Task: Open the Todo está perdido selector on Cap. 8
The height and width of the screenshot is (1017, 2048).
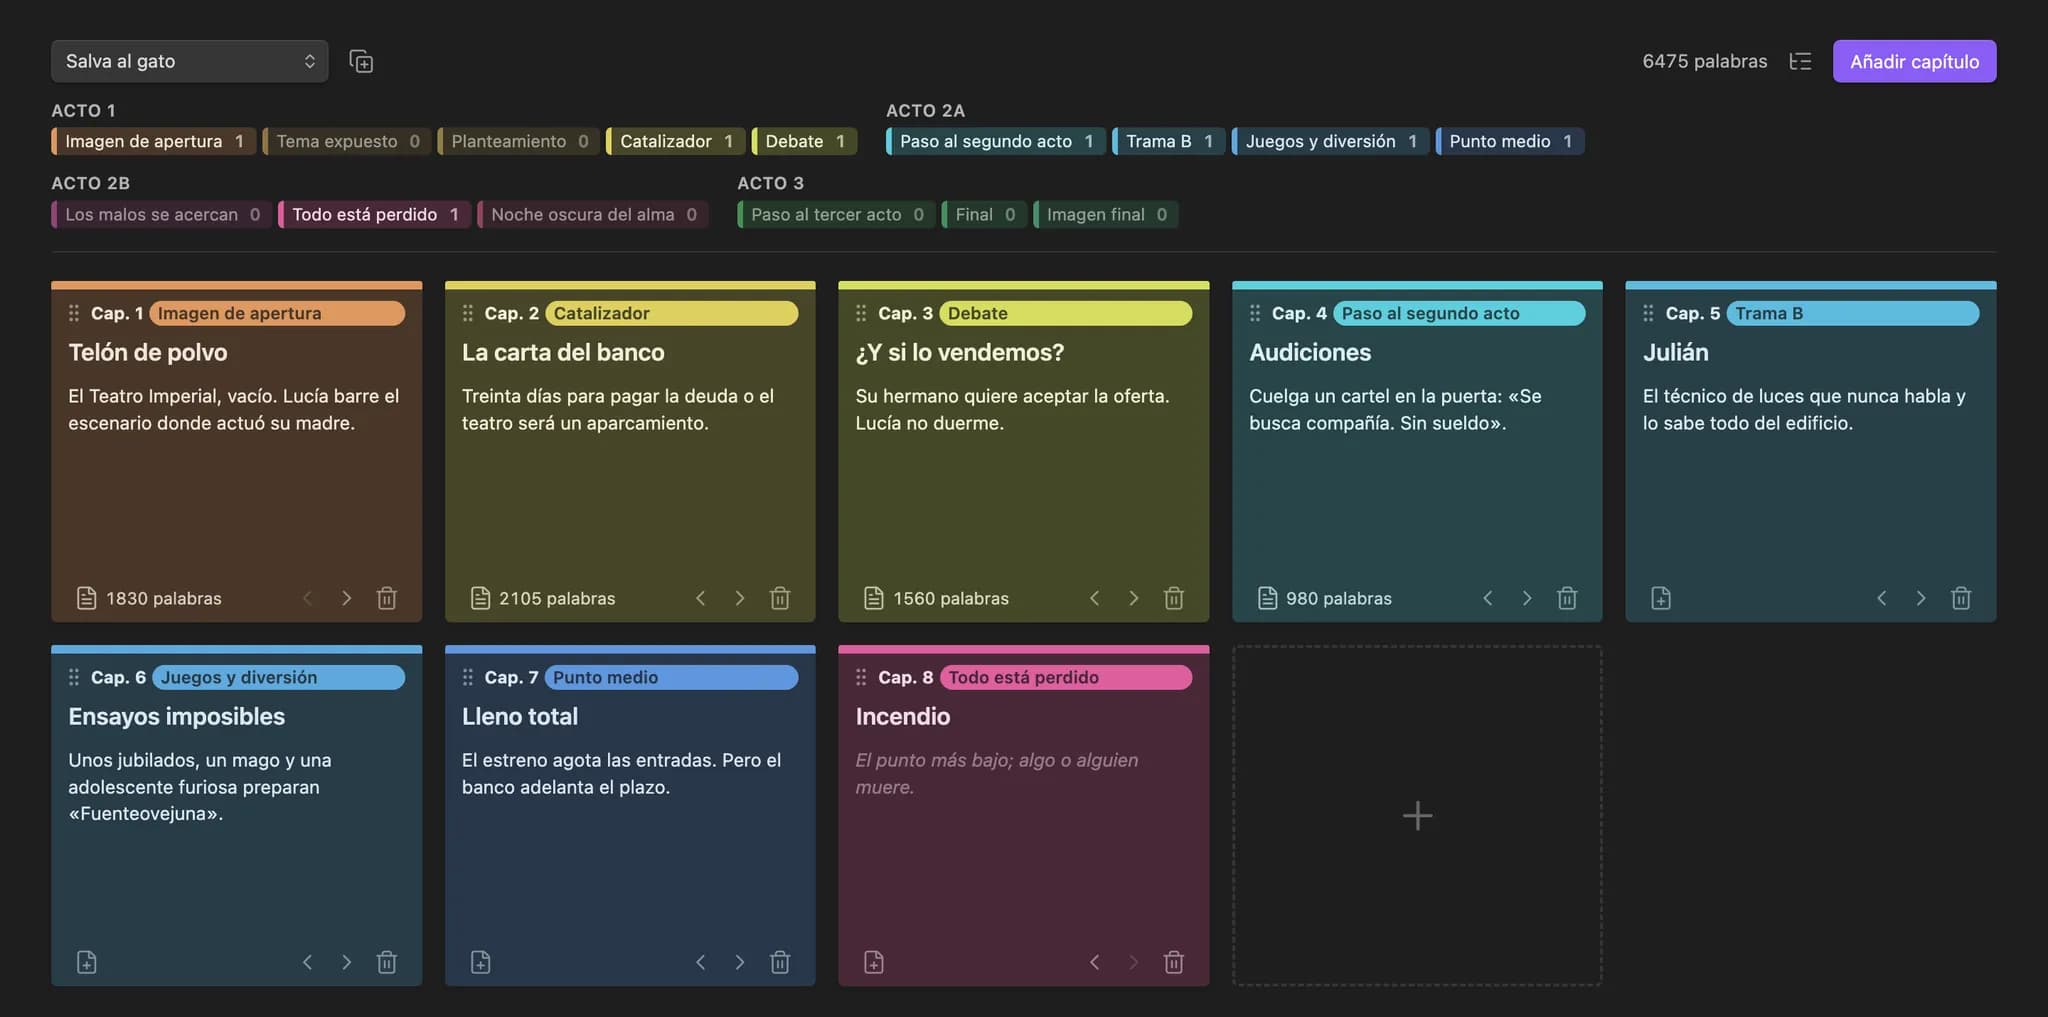Action: [1065, 677]
